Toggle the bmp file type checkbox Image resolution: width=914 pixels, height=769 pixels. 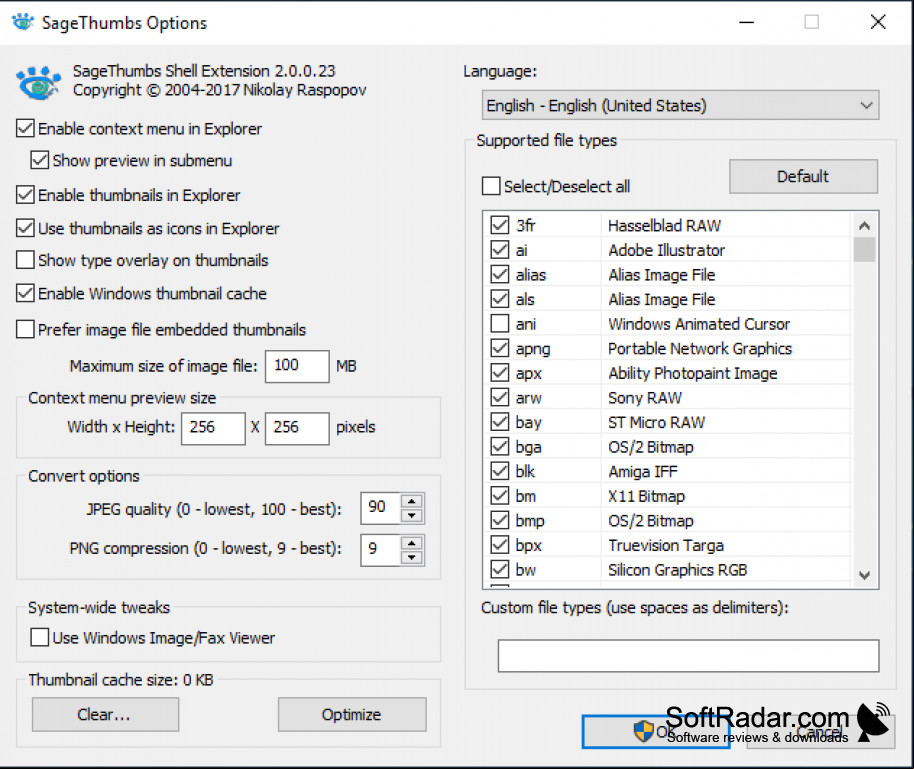point(500,521)
